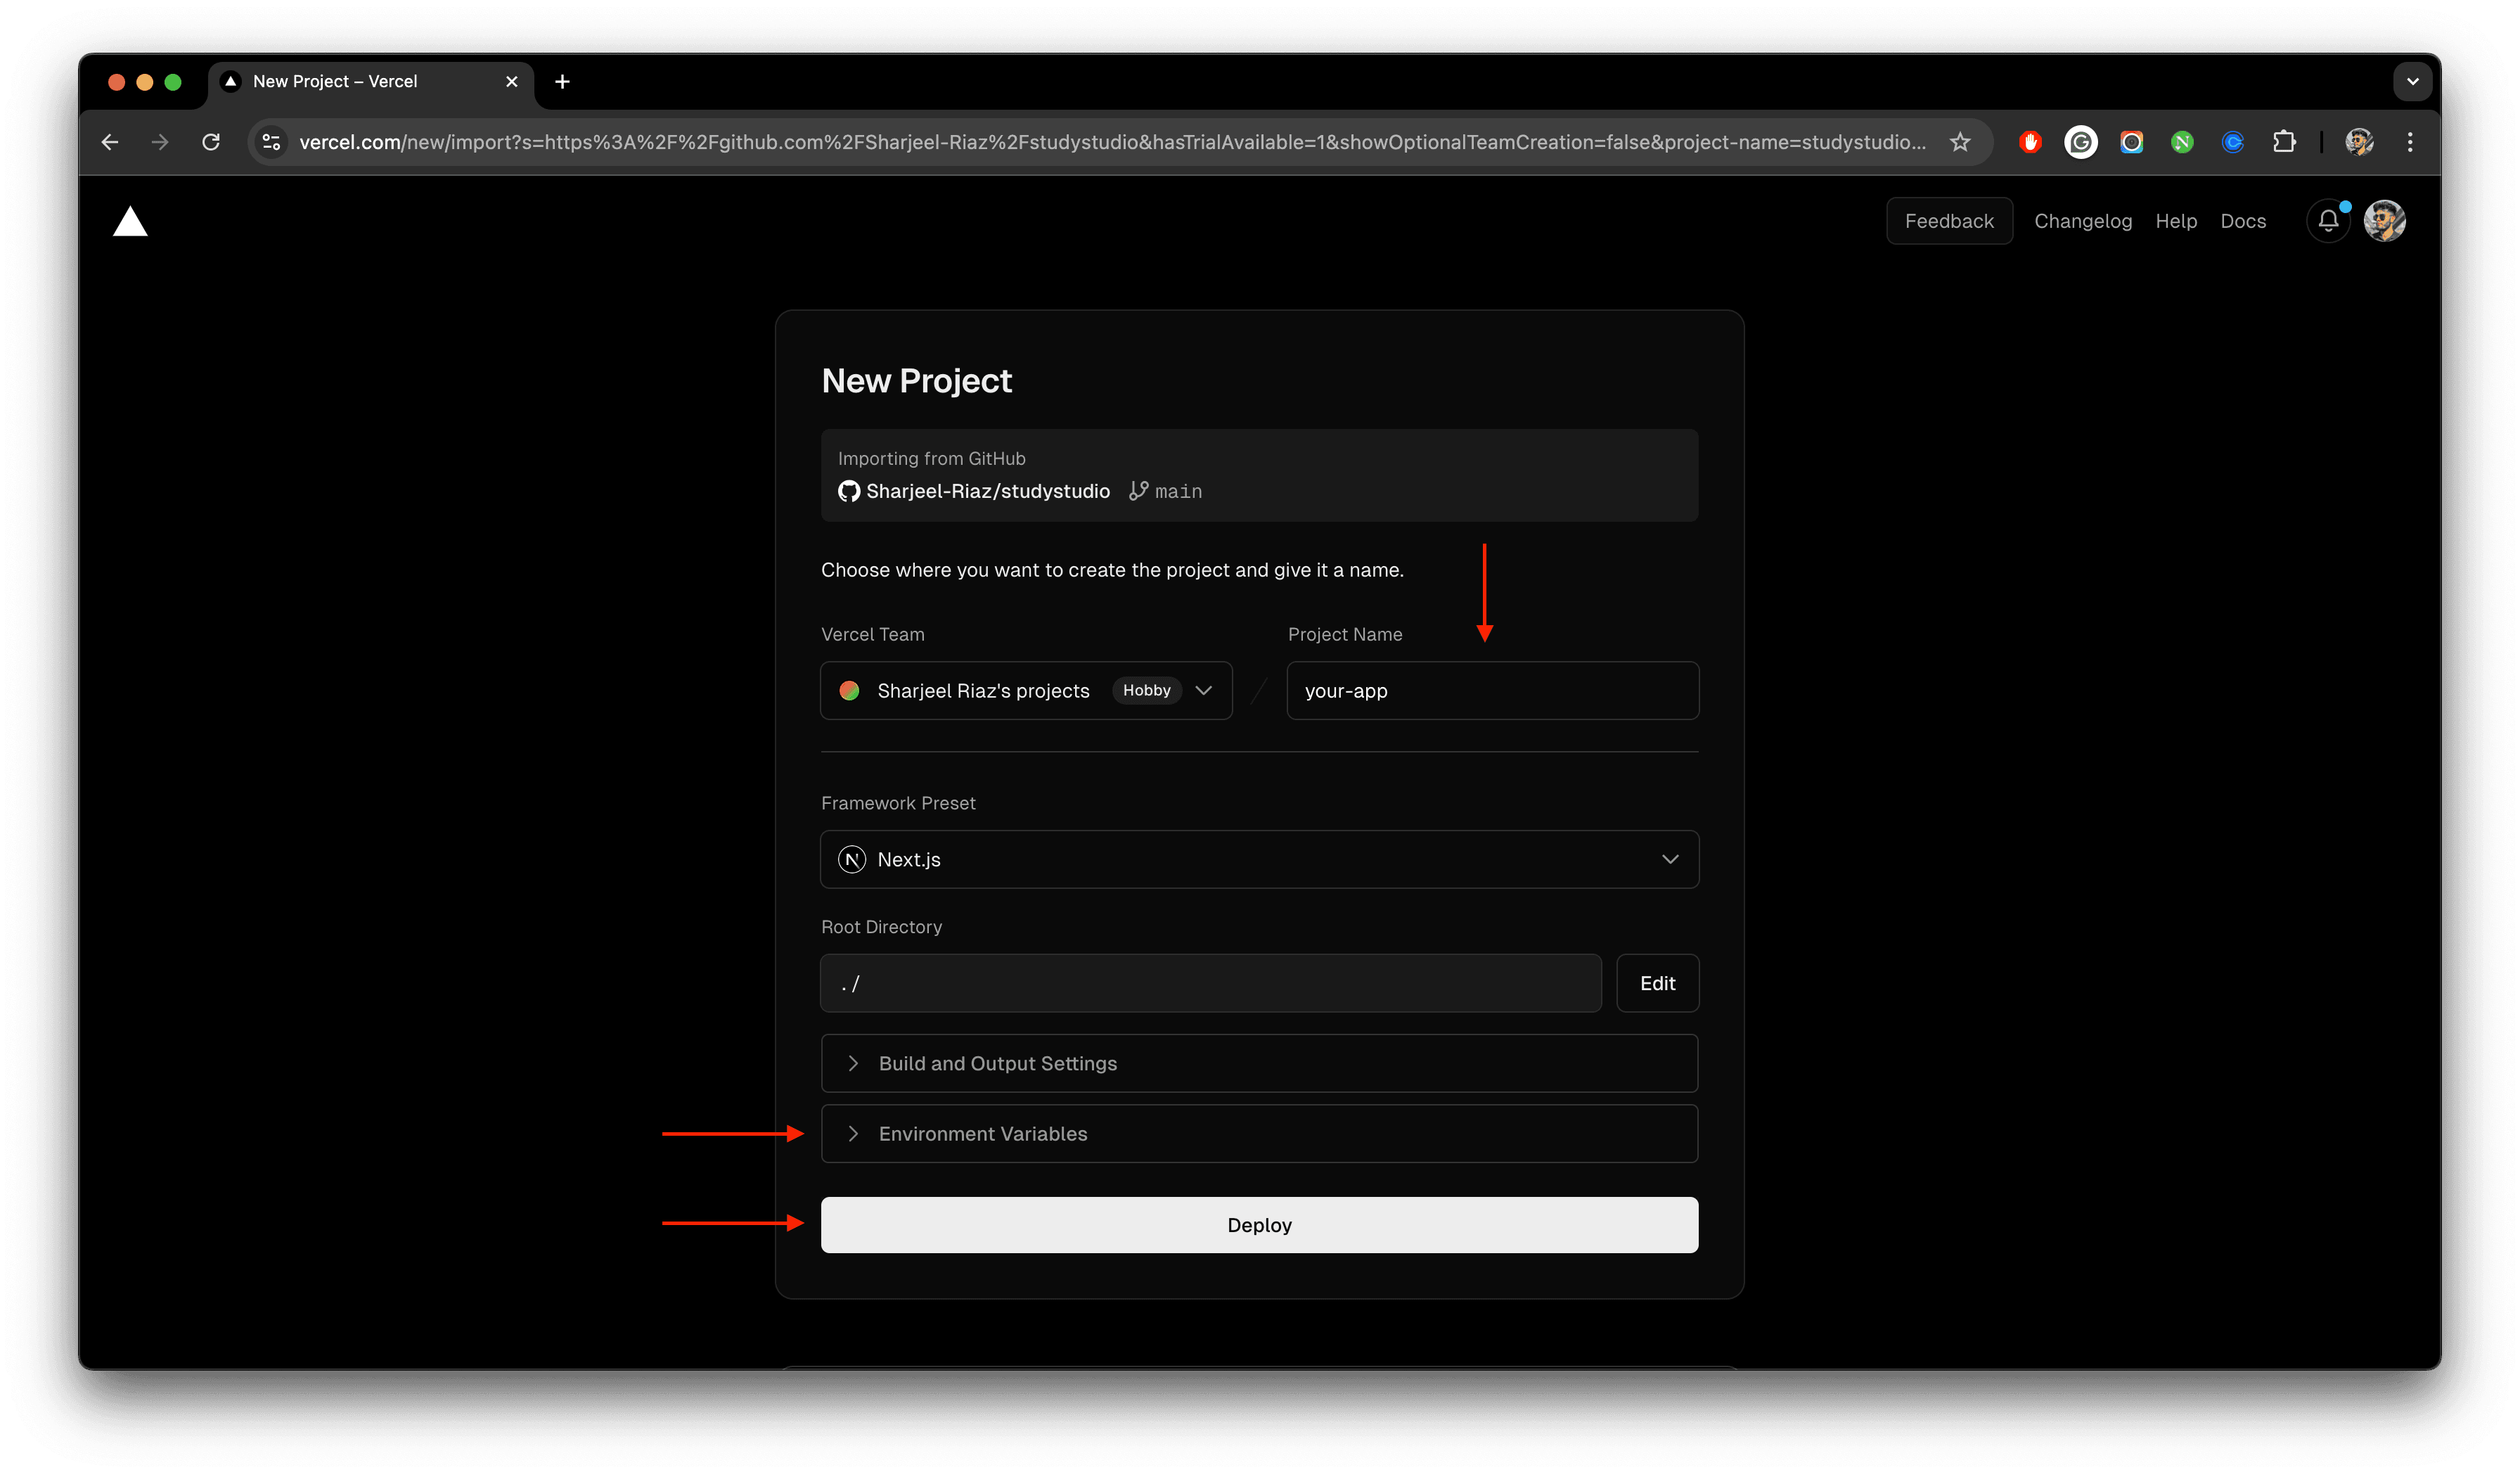Click the macOS green fullscreen button

point(173,82)
